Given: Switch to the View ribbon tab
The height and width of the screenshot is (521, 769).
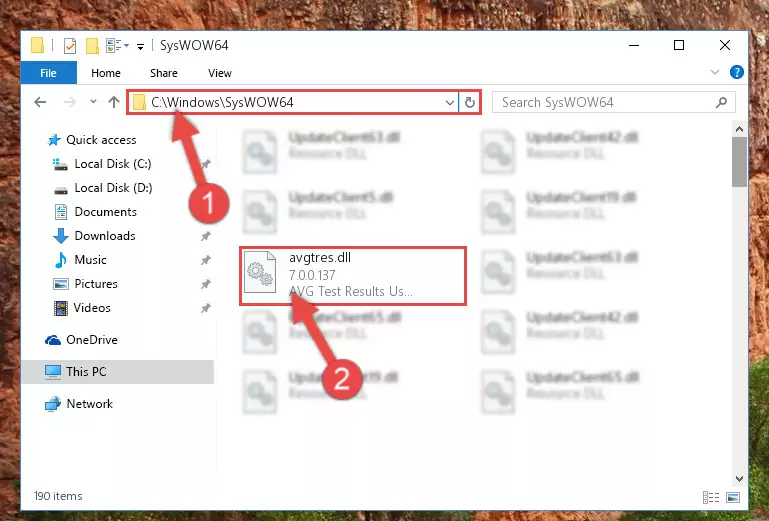Looking at the screenshot, I should click(220, 73).
